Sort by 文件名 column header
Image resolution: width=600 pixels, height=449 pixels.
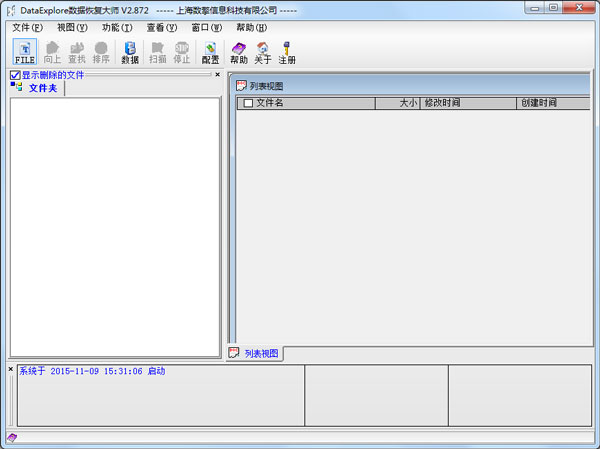pos(306,103)
